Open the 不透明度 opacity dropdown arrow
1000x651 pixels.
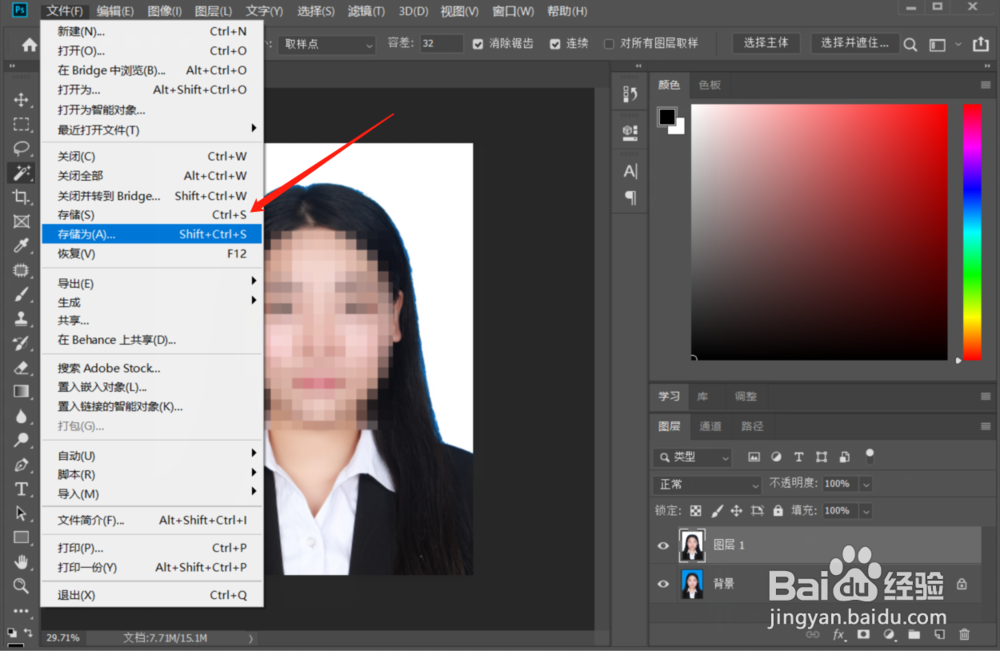[x=866, y=485]
